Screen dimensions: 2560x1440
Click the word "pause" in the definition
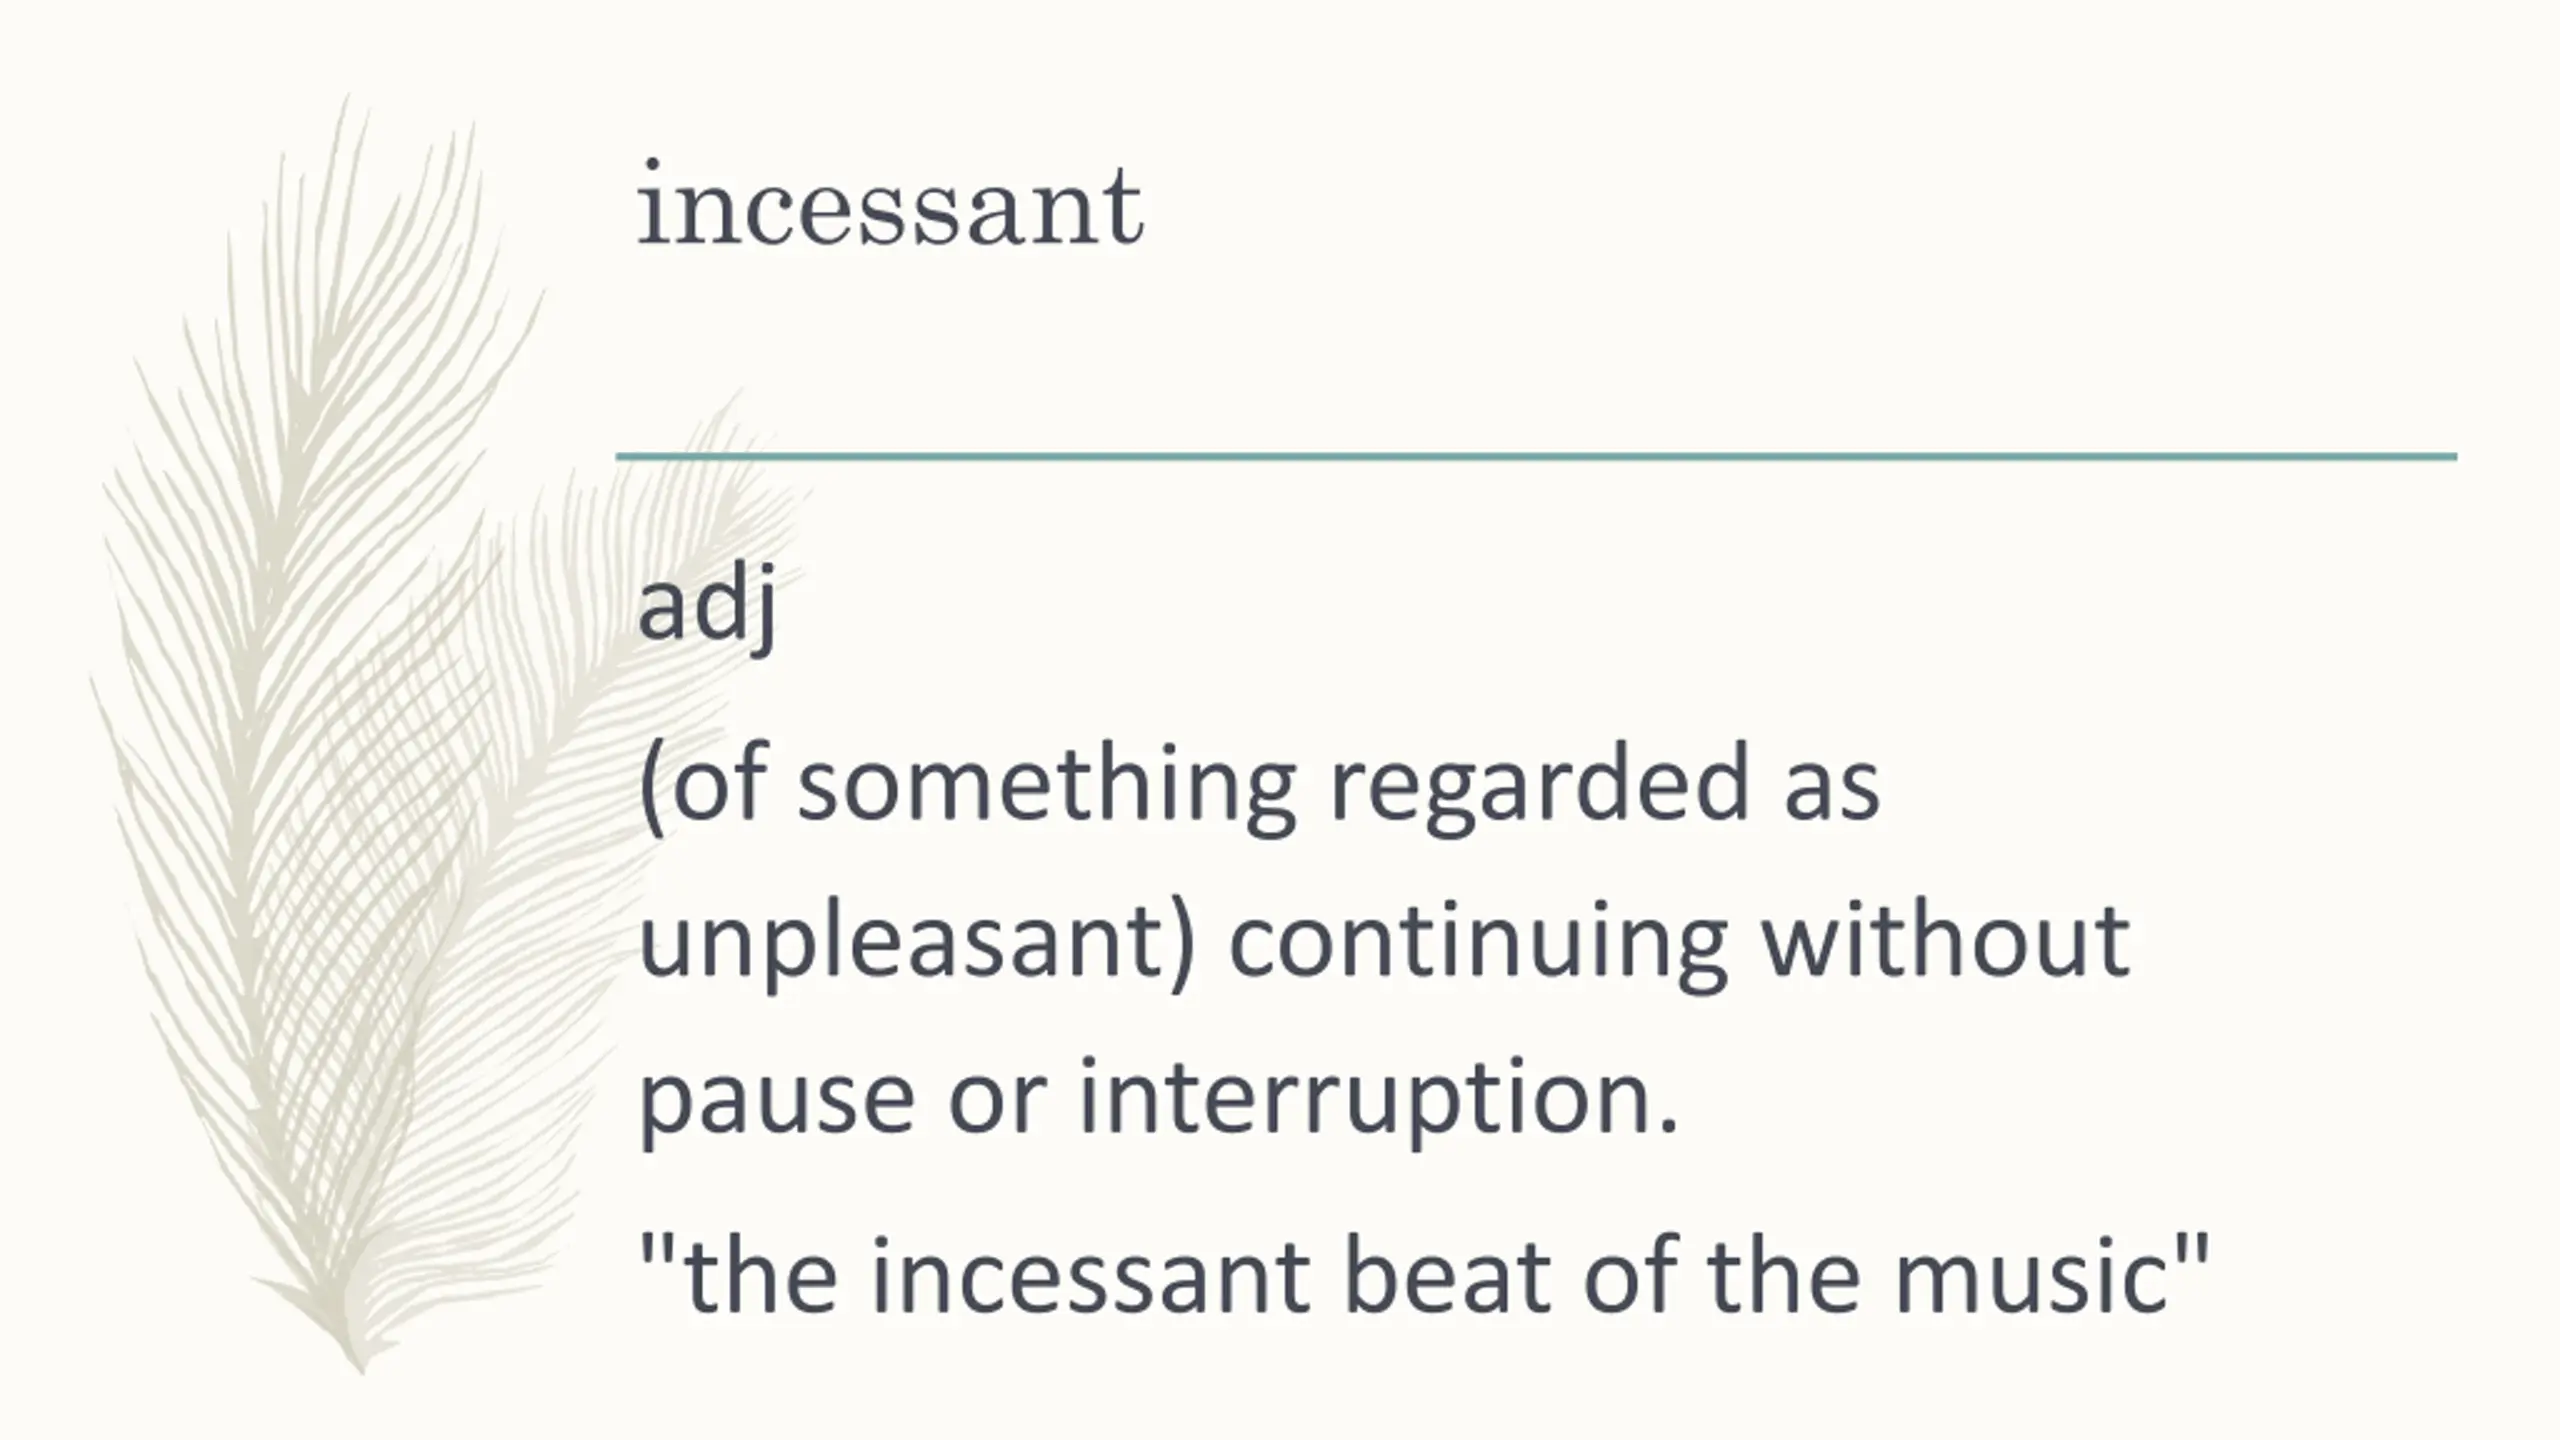[777, 1100]
